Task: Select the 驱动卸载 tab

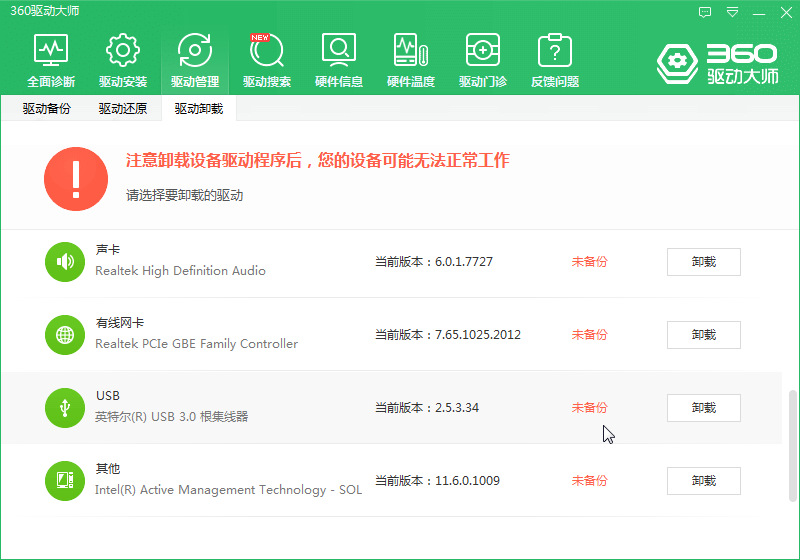Action: pos(198,109)
